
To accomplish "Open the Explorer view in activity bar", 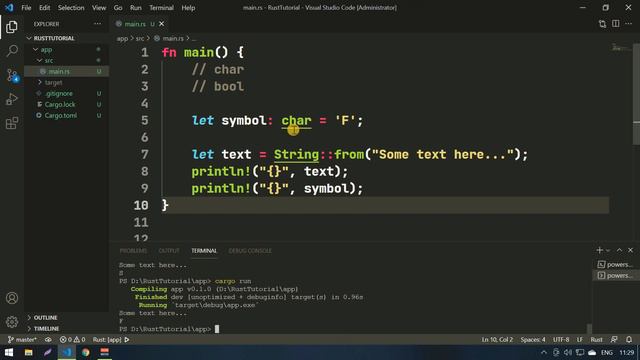I will tap(12, 27).
